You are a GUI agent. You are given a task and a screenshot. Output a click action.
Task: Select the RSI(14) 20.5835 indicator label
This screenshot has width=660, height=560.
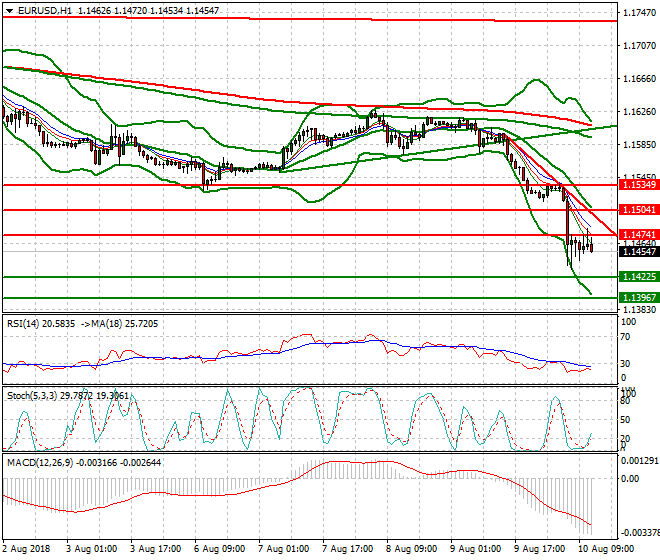41,324
